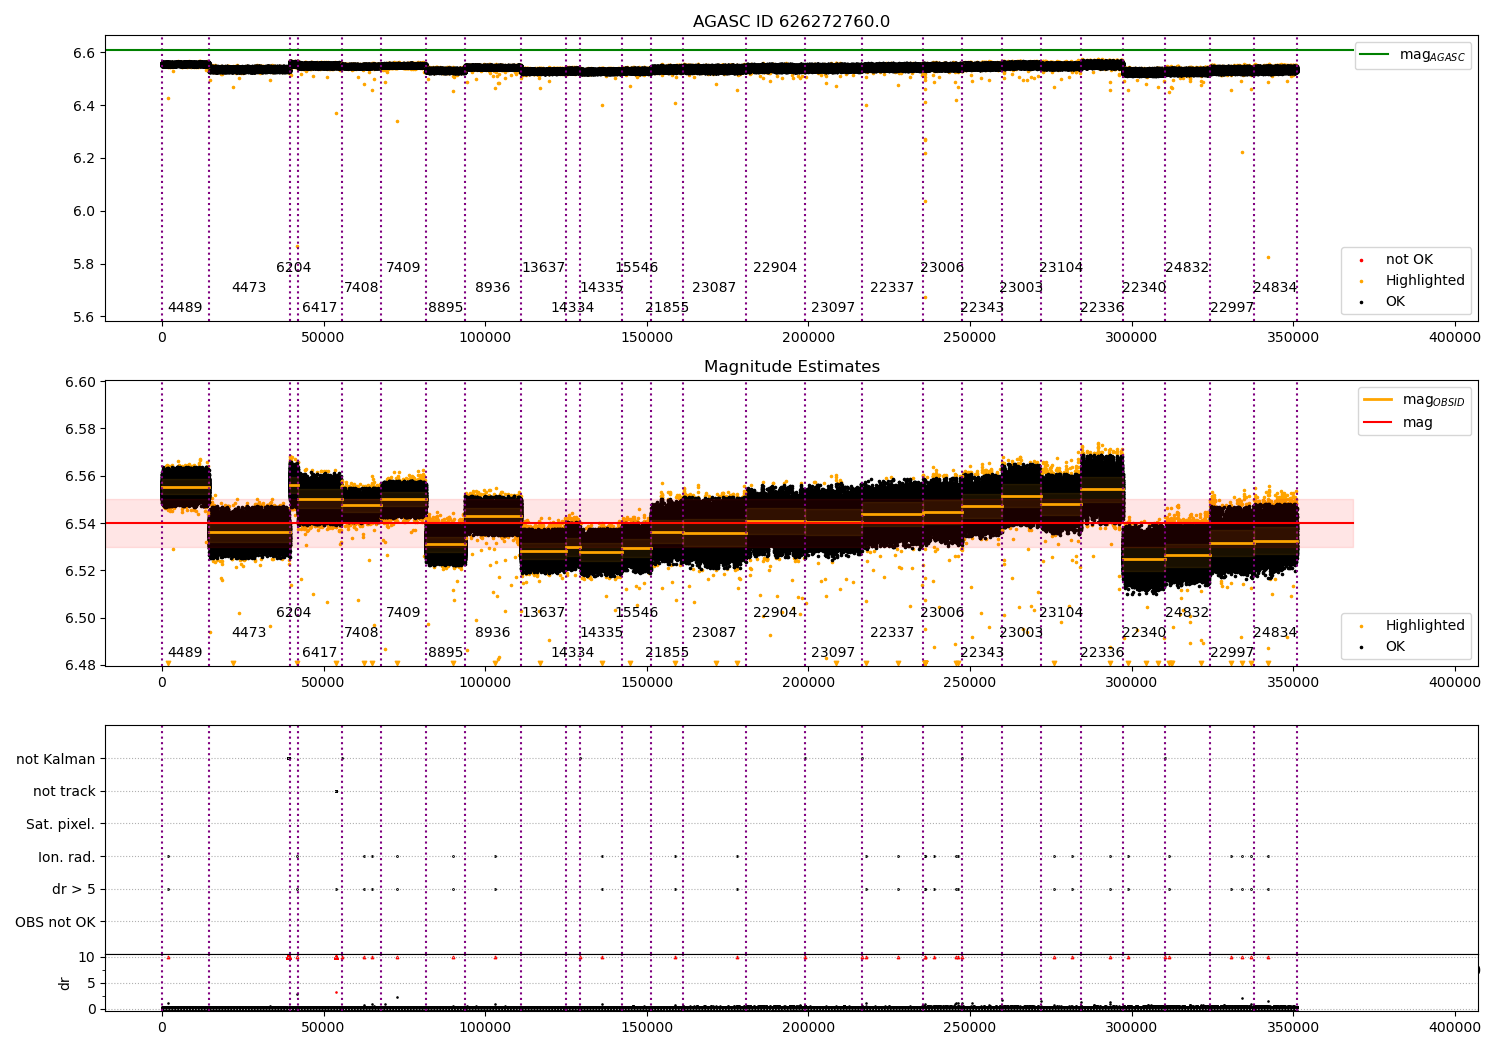Click the plot title 'AGASC ID 626272760.0'
This screenshot has height=1050, width=1500.
coord(791,22)
